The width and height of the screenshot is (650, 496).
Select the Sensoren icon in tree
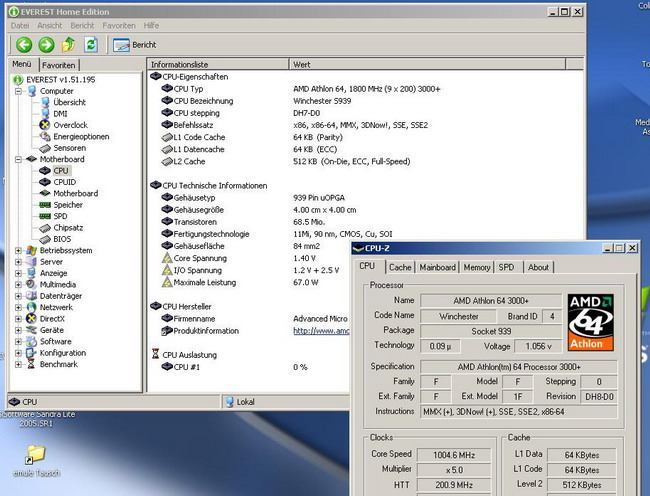point(45,148)
